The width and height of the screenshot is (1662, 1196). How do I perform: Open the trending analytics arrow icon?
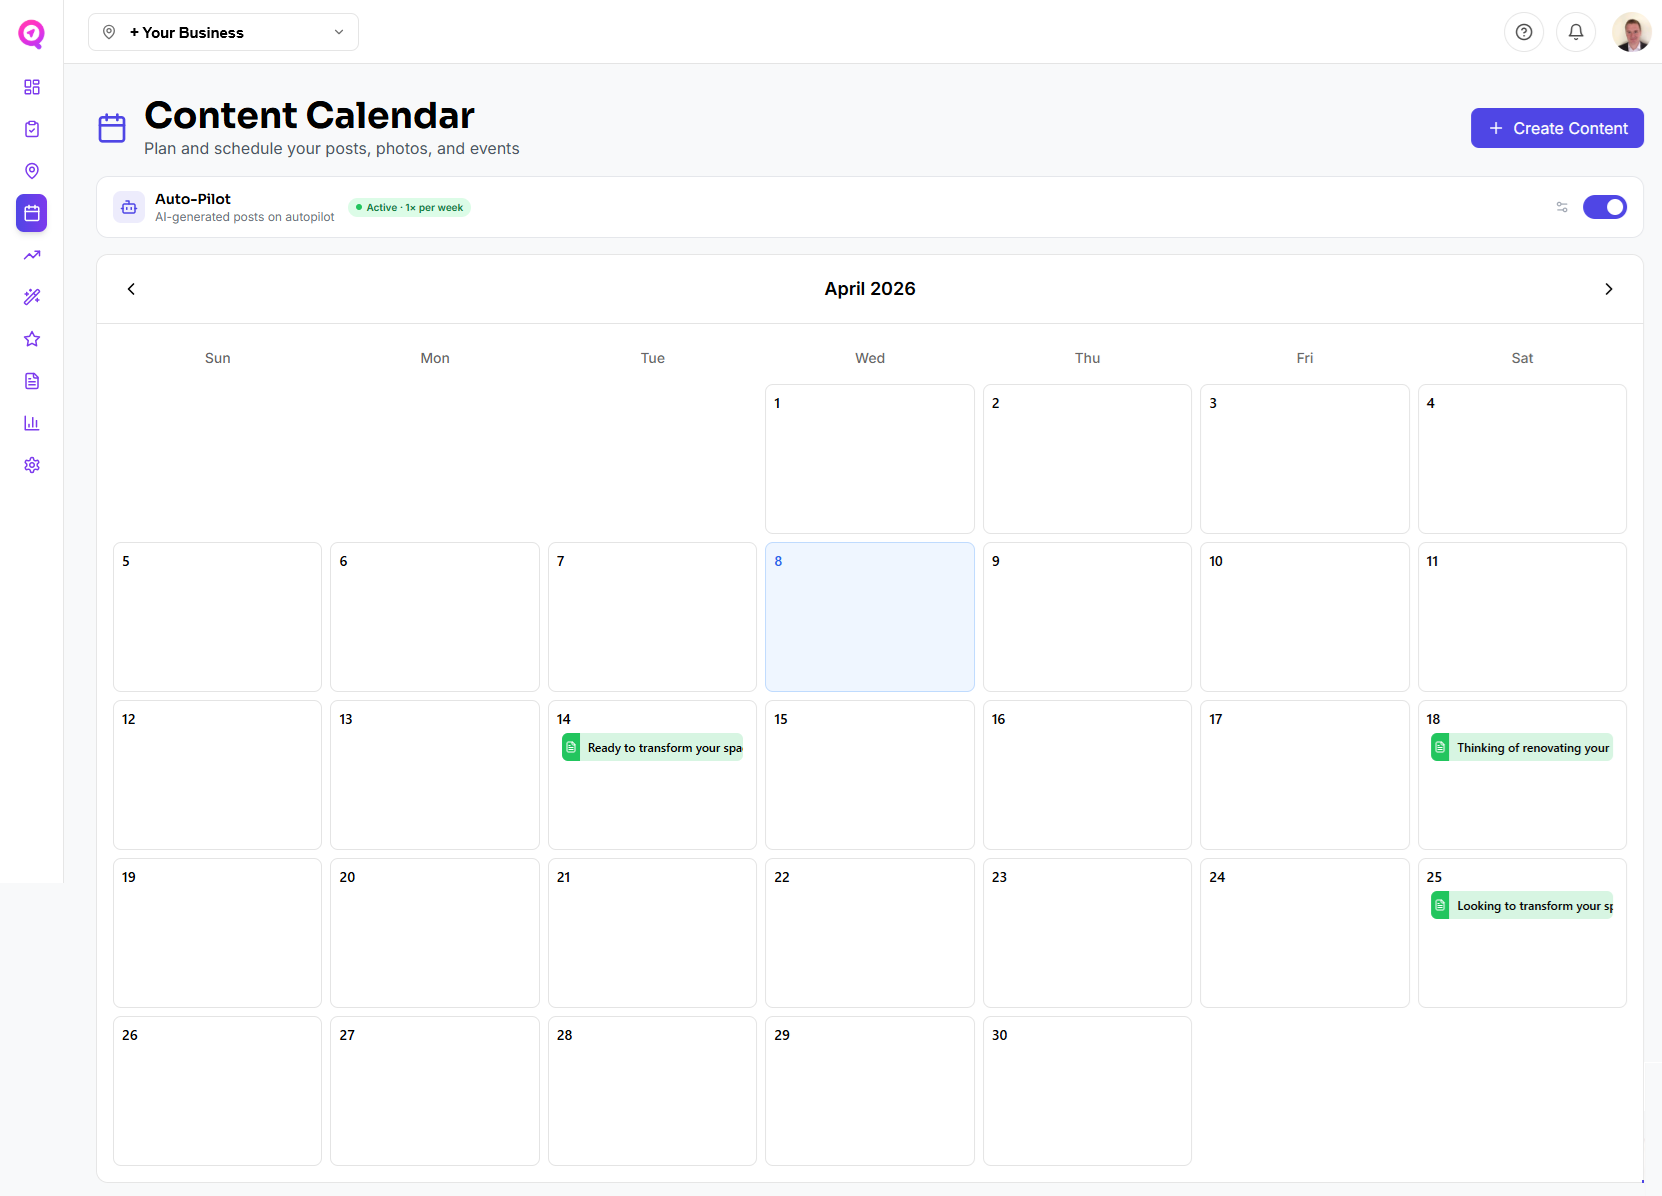point(32,255)
